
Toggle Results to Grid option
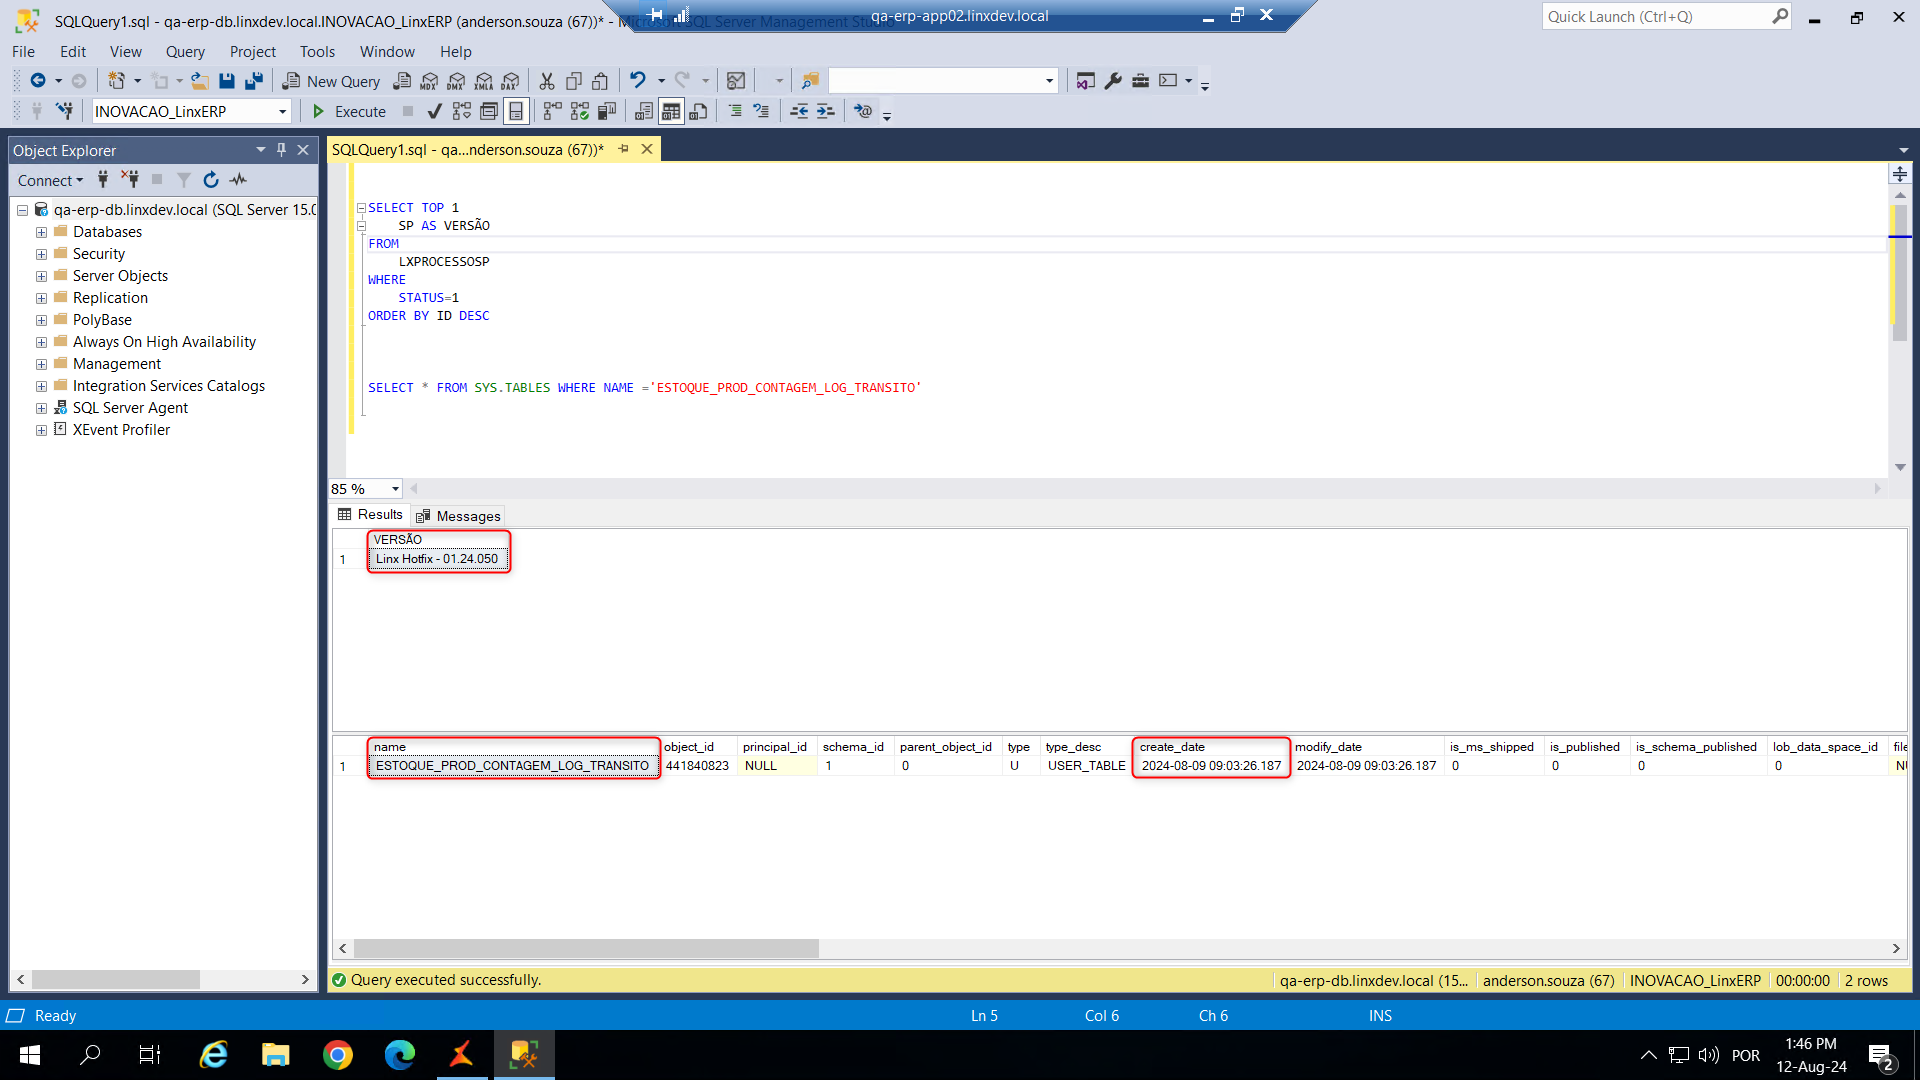671,111
